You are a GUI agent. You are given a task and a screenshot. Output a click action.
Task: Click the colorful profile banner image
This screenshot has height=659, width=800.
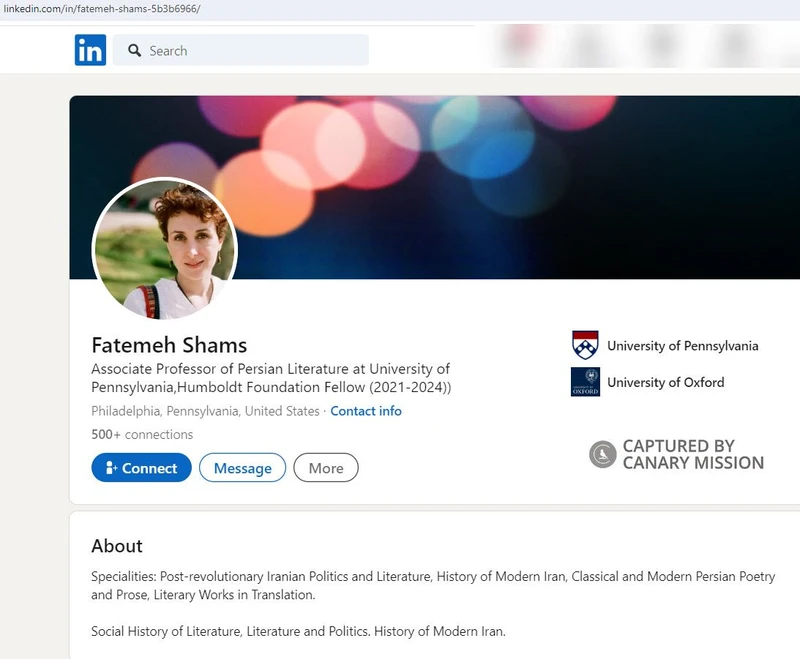click(x=450, y=150)
